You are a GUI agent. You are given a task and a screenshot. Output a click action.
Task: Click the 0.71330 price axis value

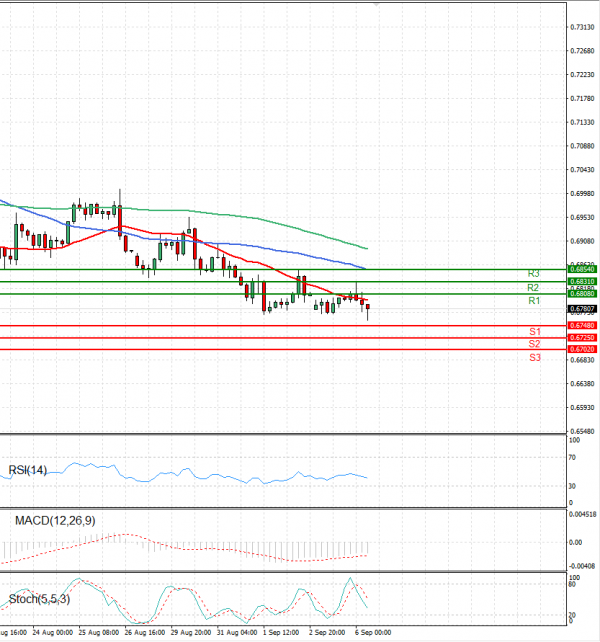coord(582,122)
